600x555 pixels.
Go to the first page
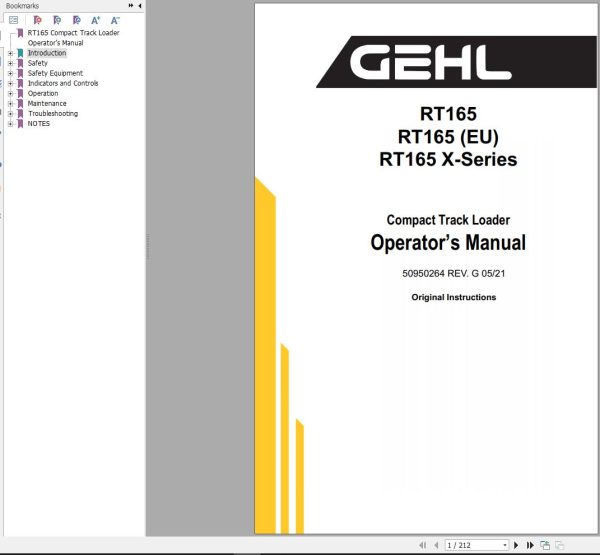pos(422,545)
